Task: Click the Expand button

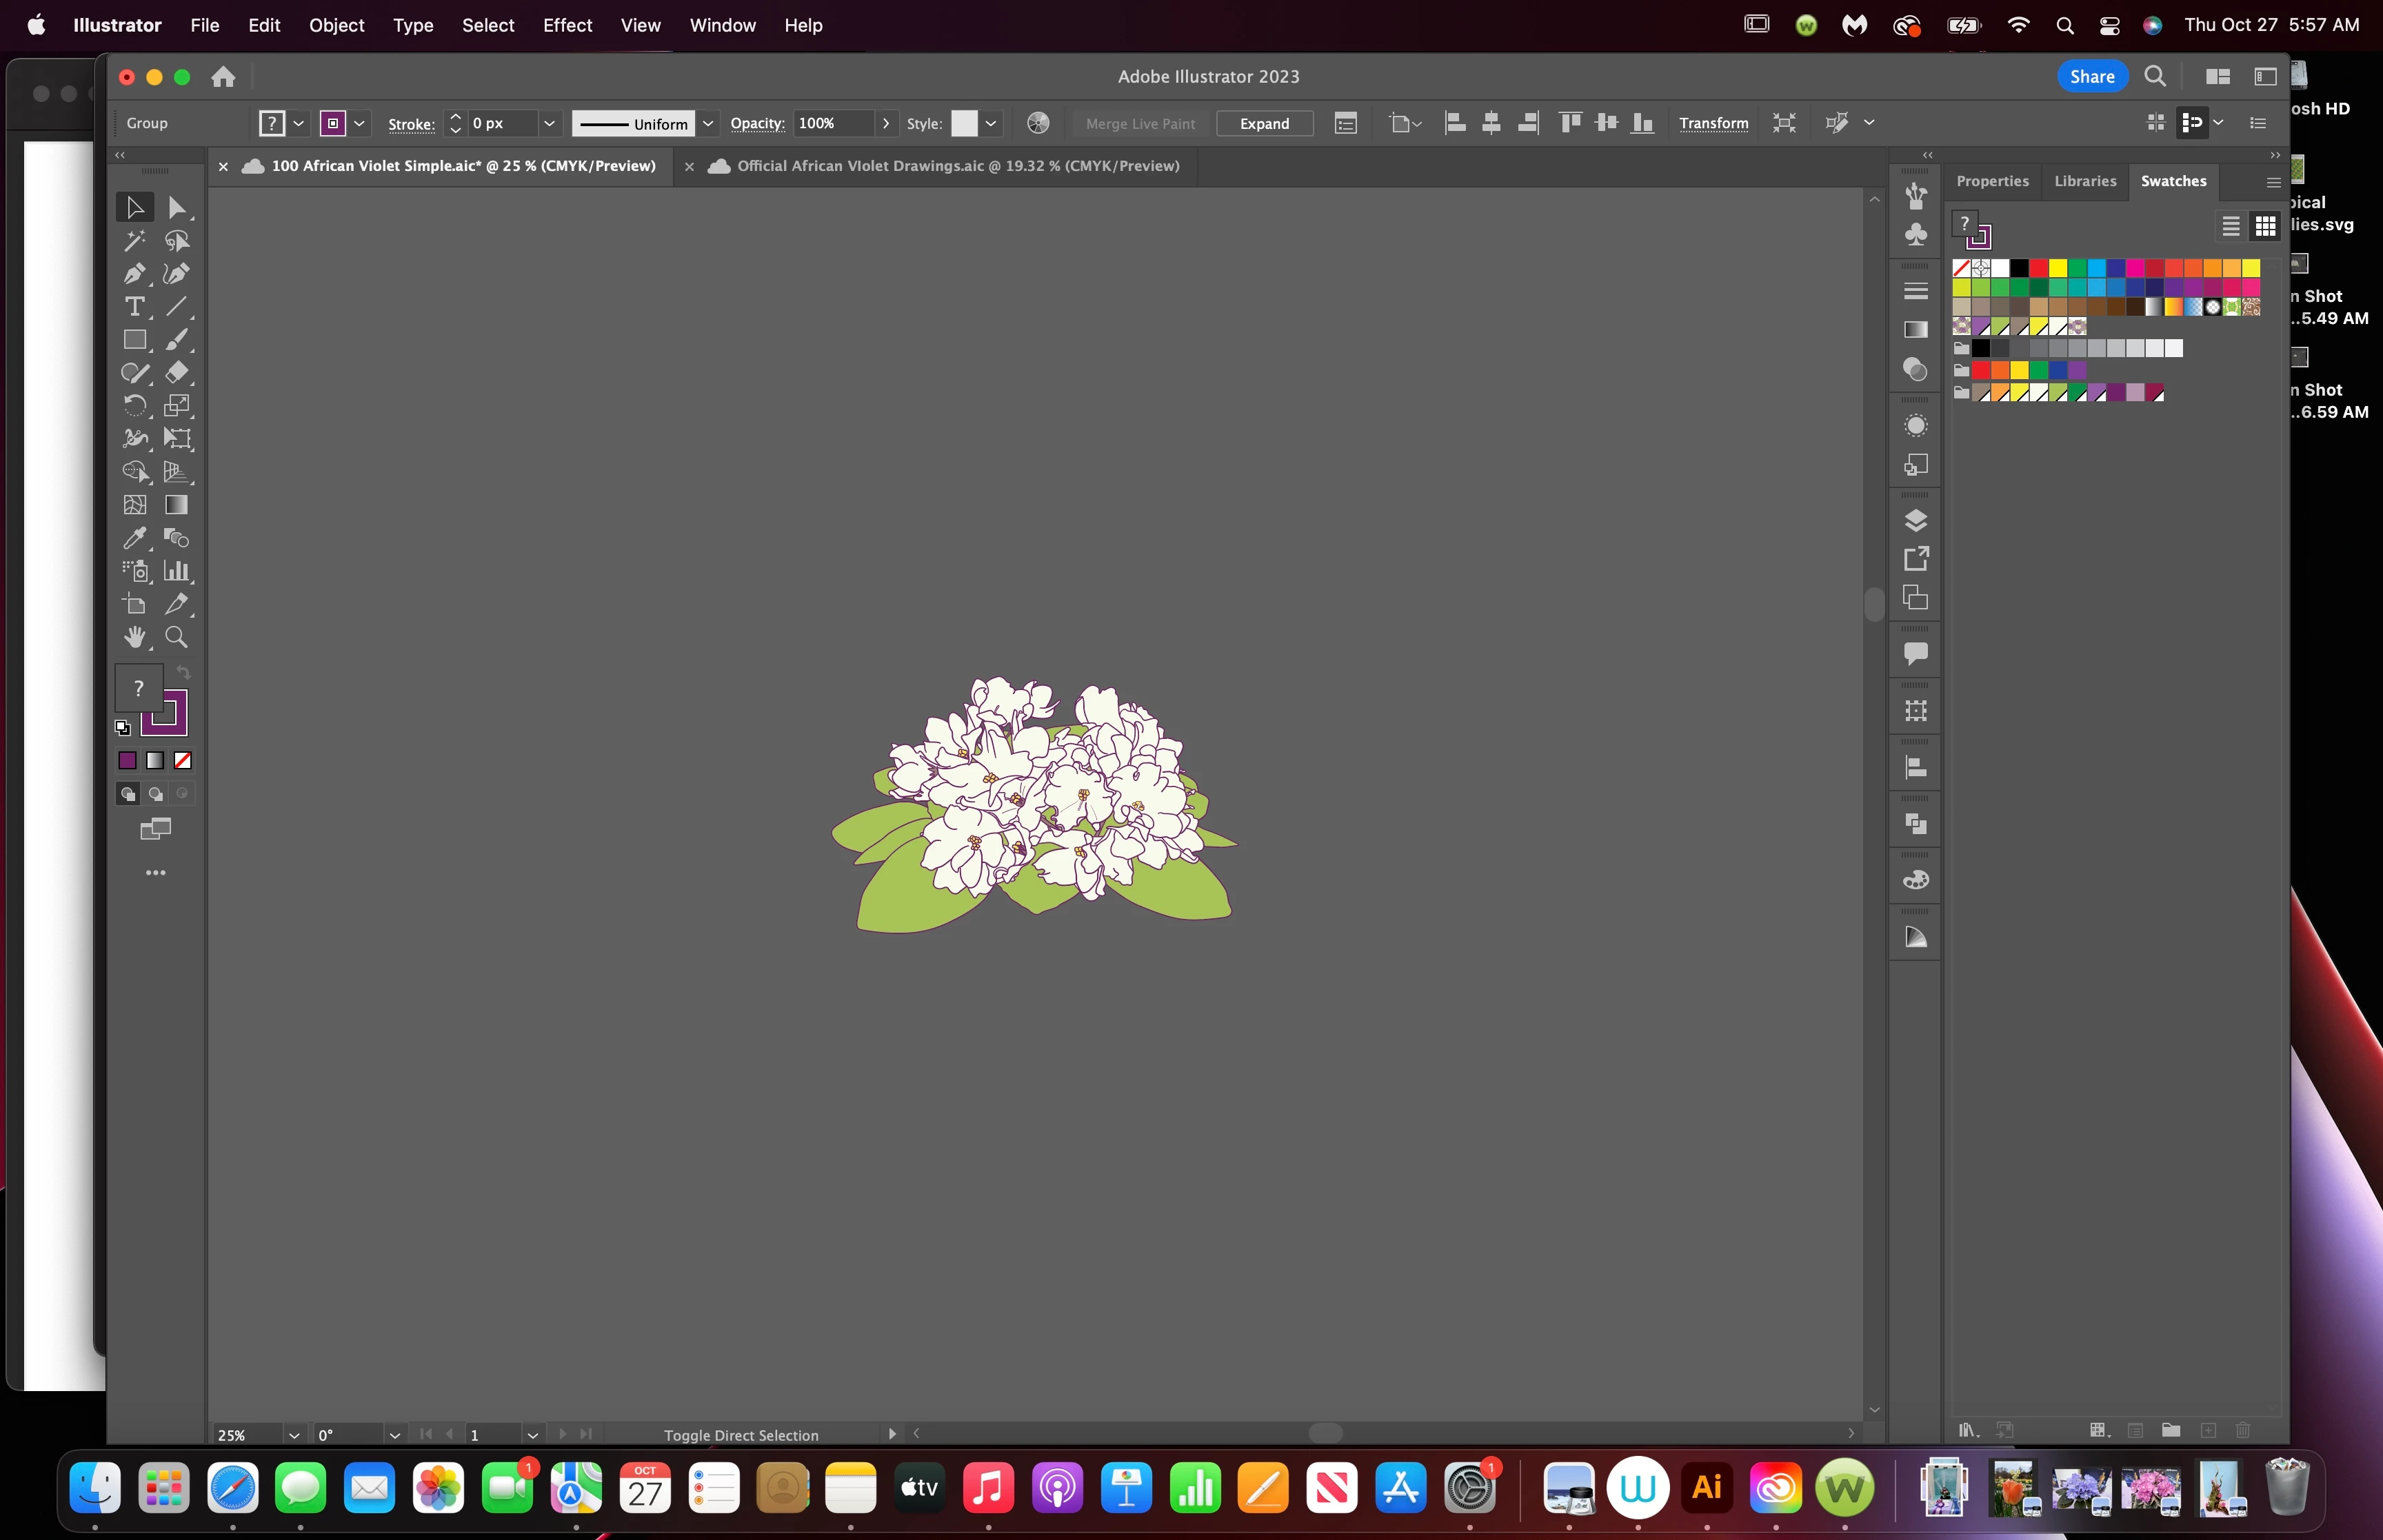Action: (x=1264, y=123)
